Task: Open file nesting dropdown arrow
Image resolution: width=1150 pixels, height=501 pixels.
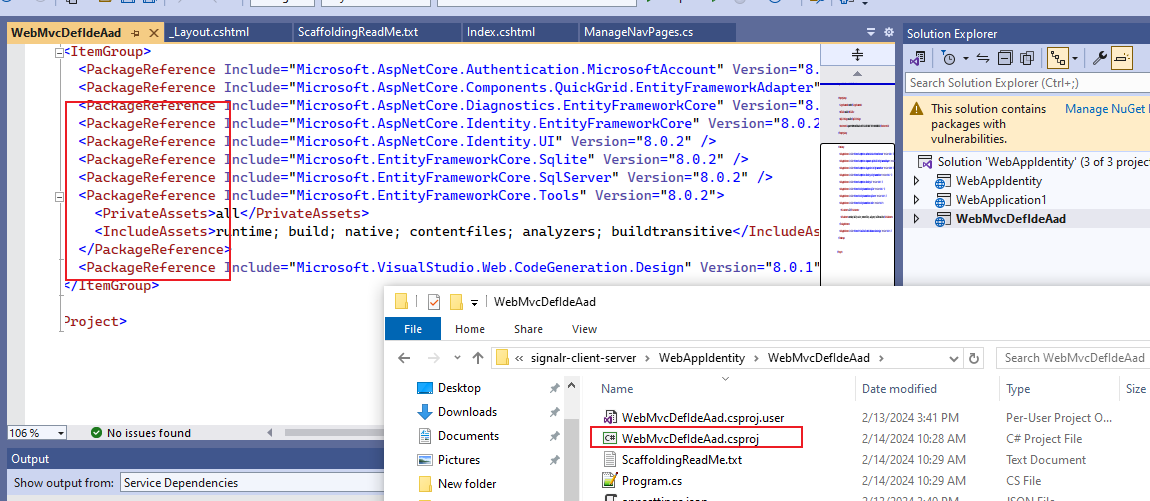Action: [x=1075, y=58]
